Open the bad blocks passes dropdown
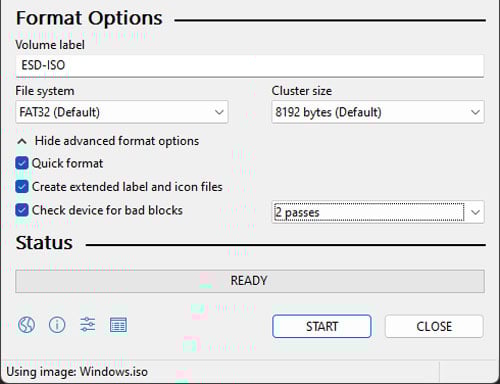Image resolution: width=500 pixels, height=384 pixels. pyautogui.click(x=378, y=212)
